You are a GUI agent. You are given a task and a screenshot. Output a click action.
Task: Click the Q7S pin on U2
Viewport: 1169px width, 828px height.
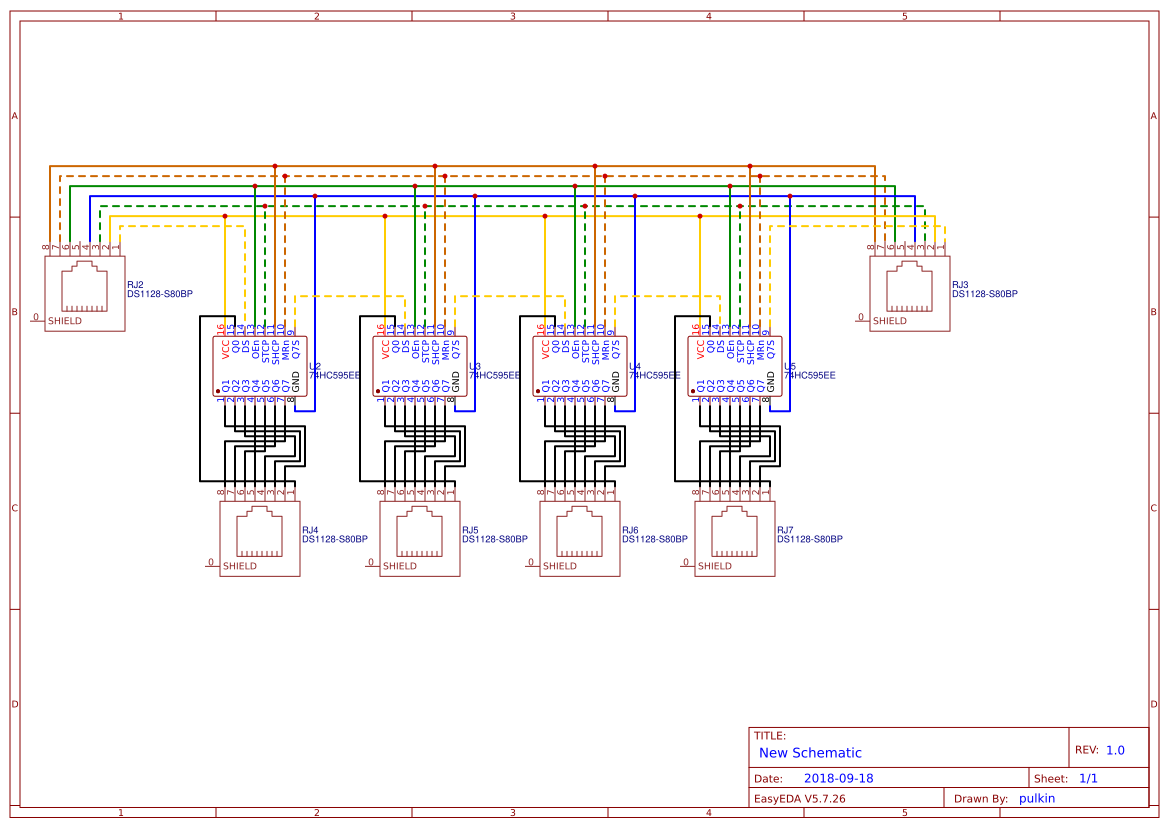pos(295,348)
